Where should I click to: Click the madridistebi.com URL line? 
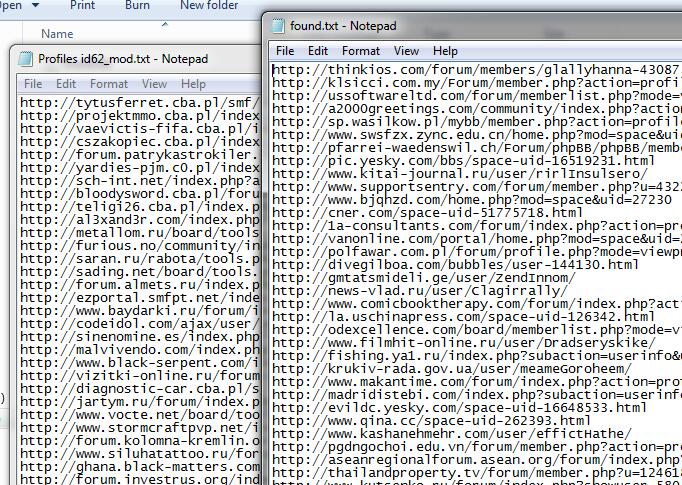(477, 395)
